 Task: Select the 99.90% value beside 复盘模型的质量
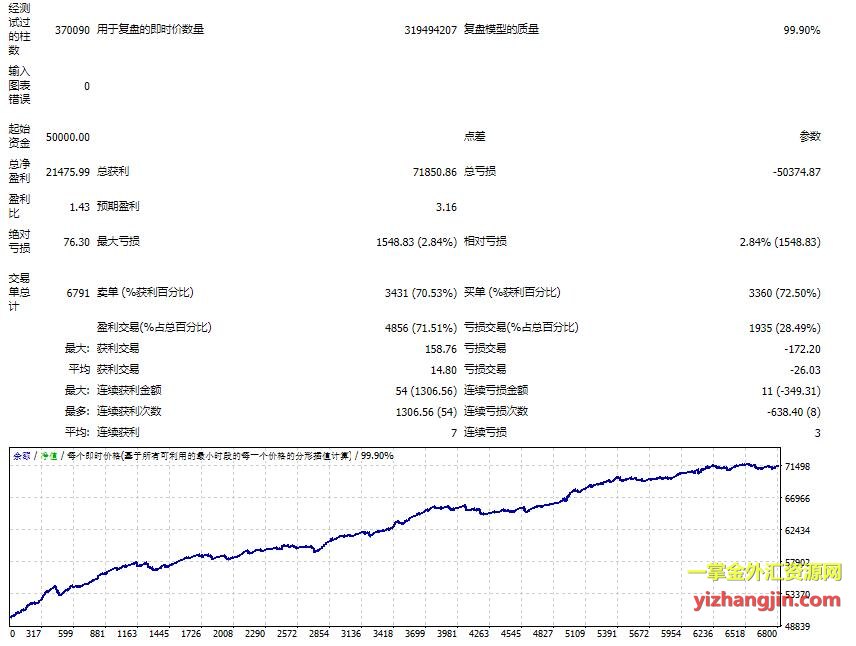click(x=801, y=30)
